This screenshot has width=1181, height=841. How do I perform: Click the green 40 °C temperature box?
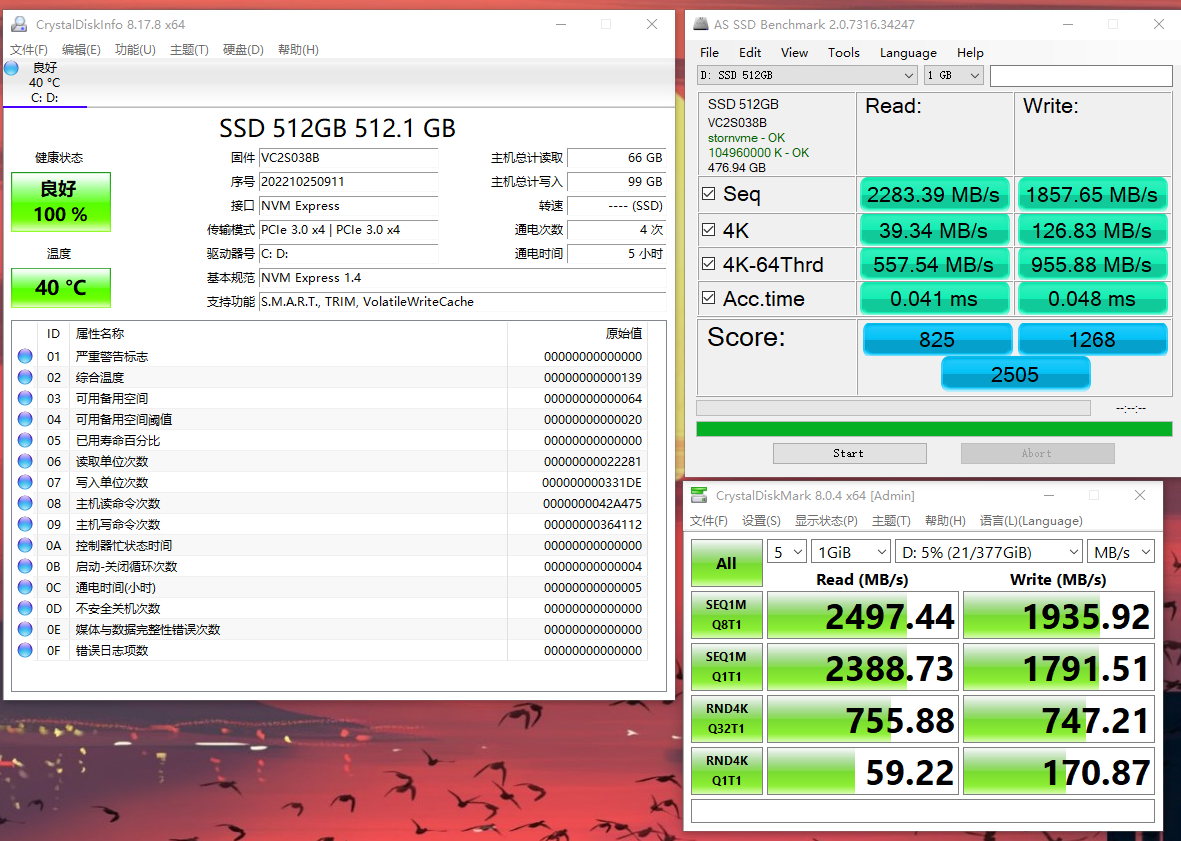[x=60, y=287]
